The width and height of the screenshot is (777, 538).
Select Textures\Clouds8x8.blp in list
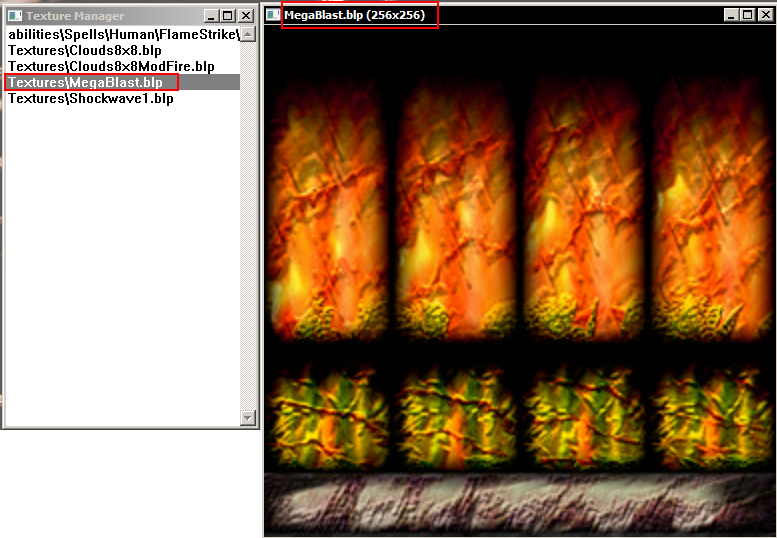coord(122,51)
